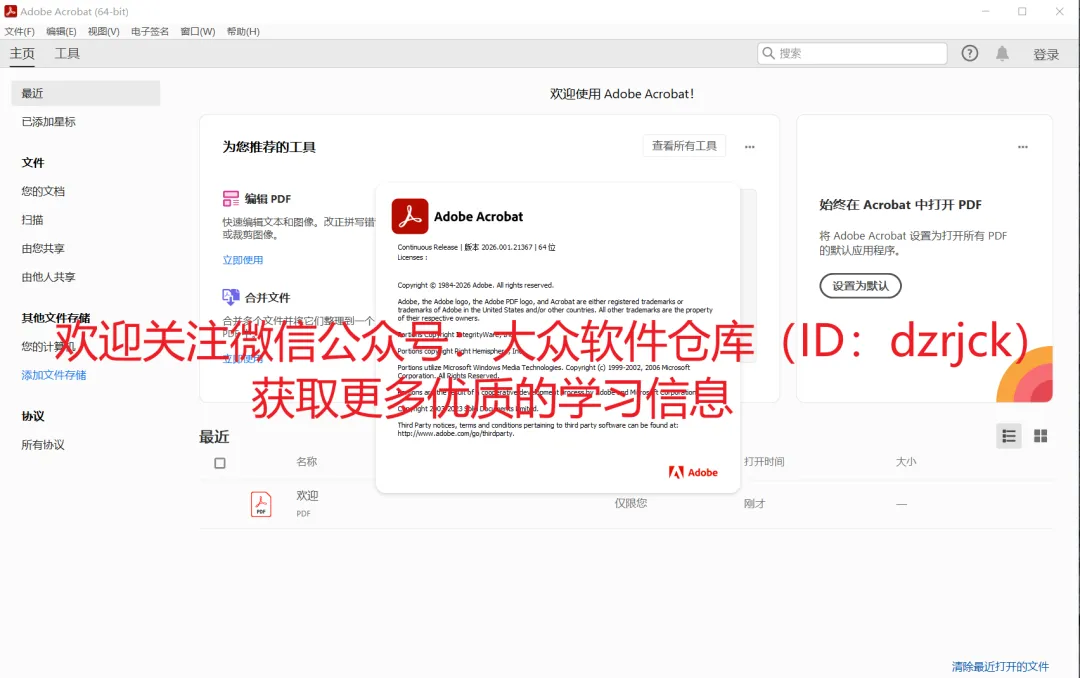Sort by the 大小 column header
The image size is (1080, 678).
coord(906,462)
